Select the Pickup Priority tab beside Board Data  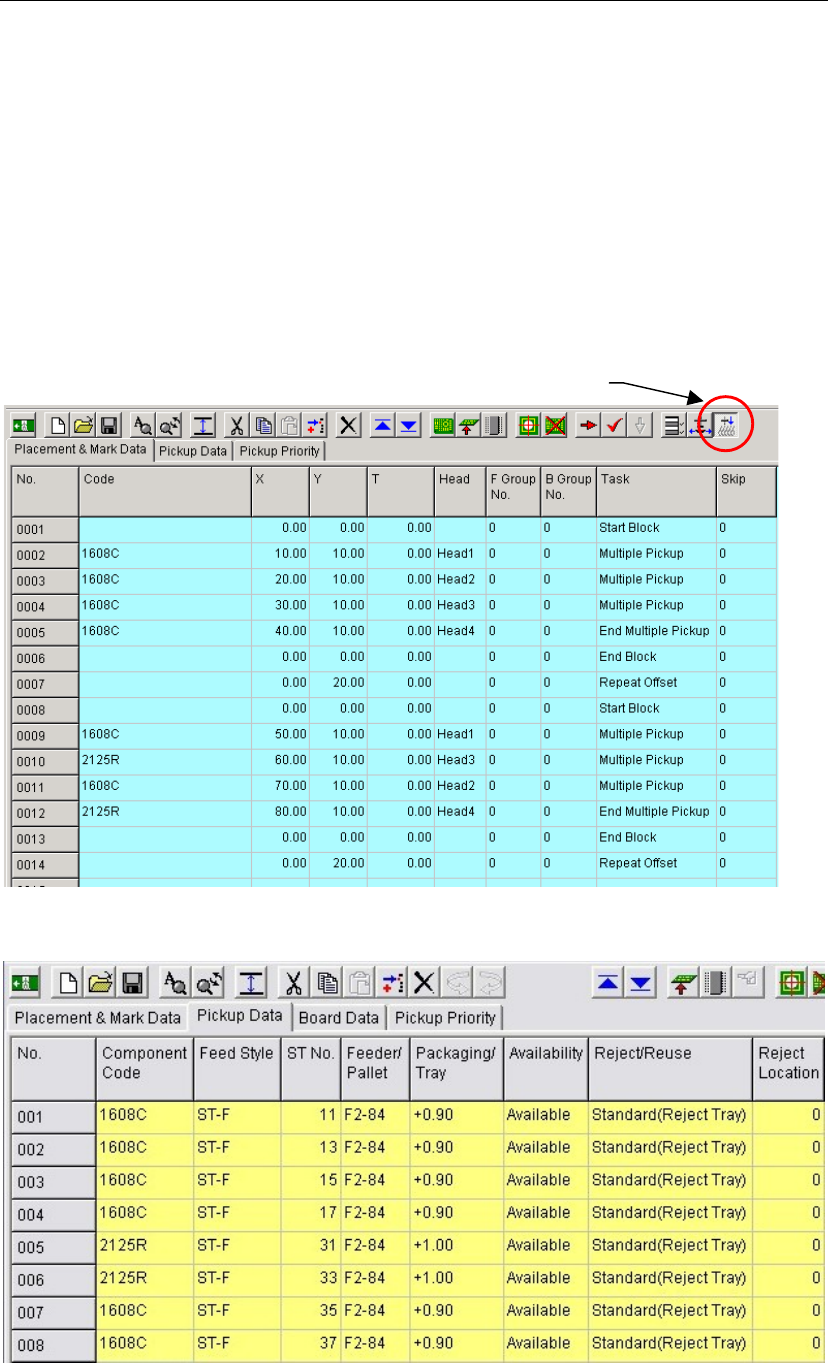[x=446, y=1018]
